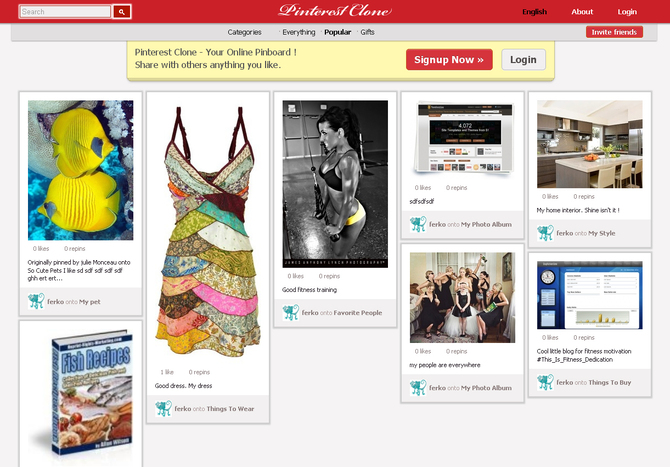Click '1 like' on the dress pin
The height and width of the screenshot is (467, 670).
(x=167, y=372)
